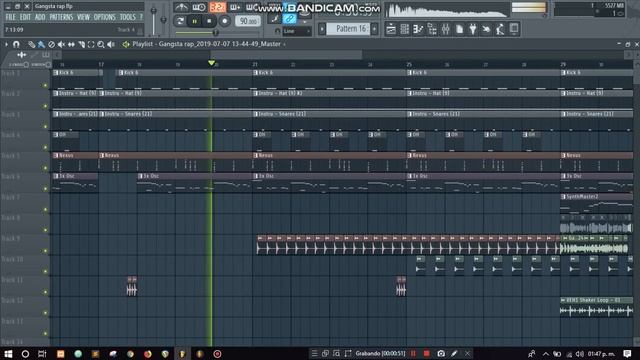
Task: Click the tempo field showing 90.000
Action: click(x=248, y=21)
